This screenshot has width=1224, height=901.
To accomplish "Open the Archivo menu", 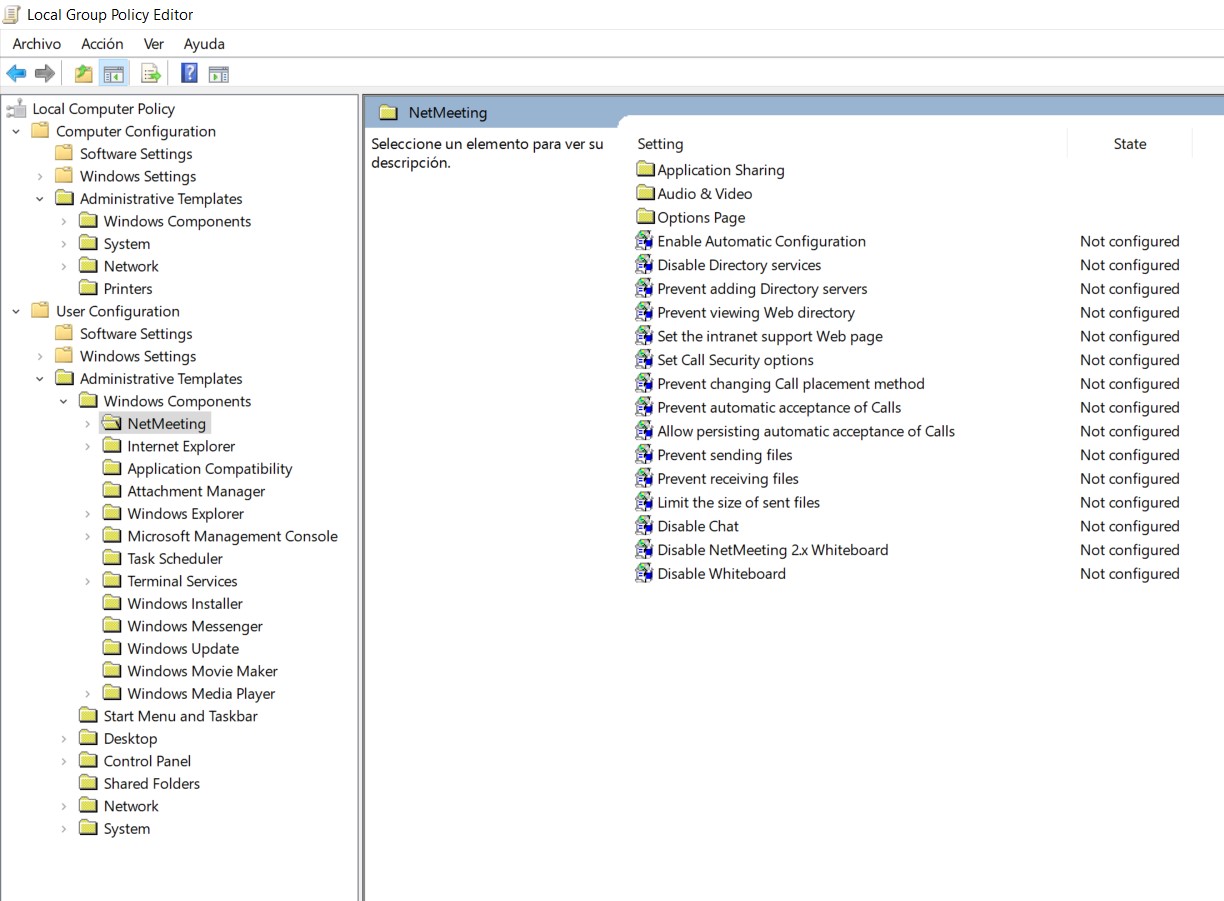I will (x=37, y=44).
